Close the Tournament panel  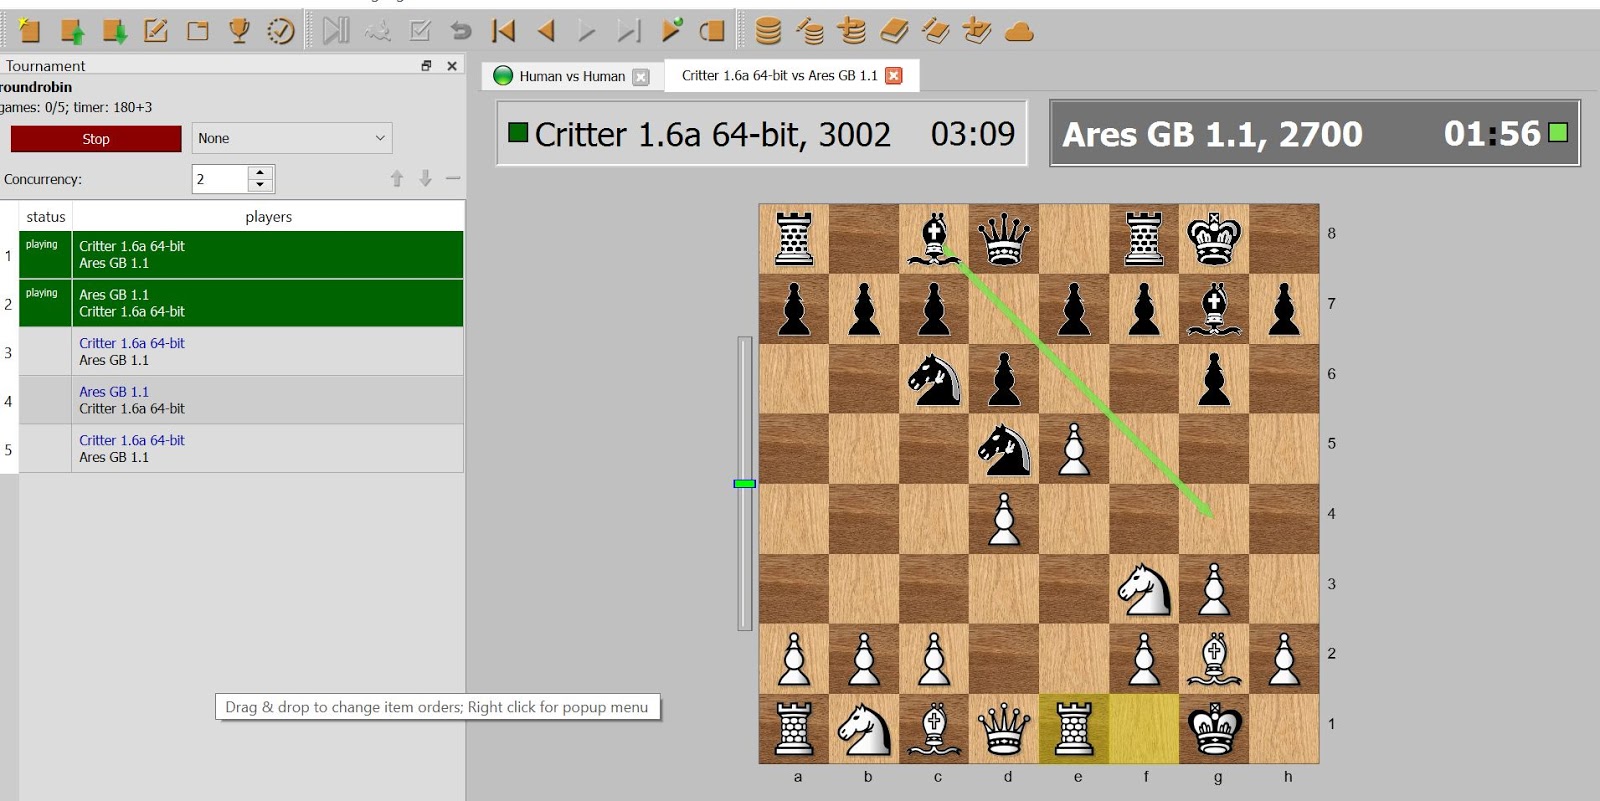pos(452,66)
